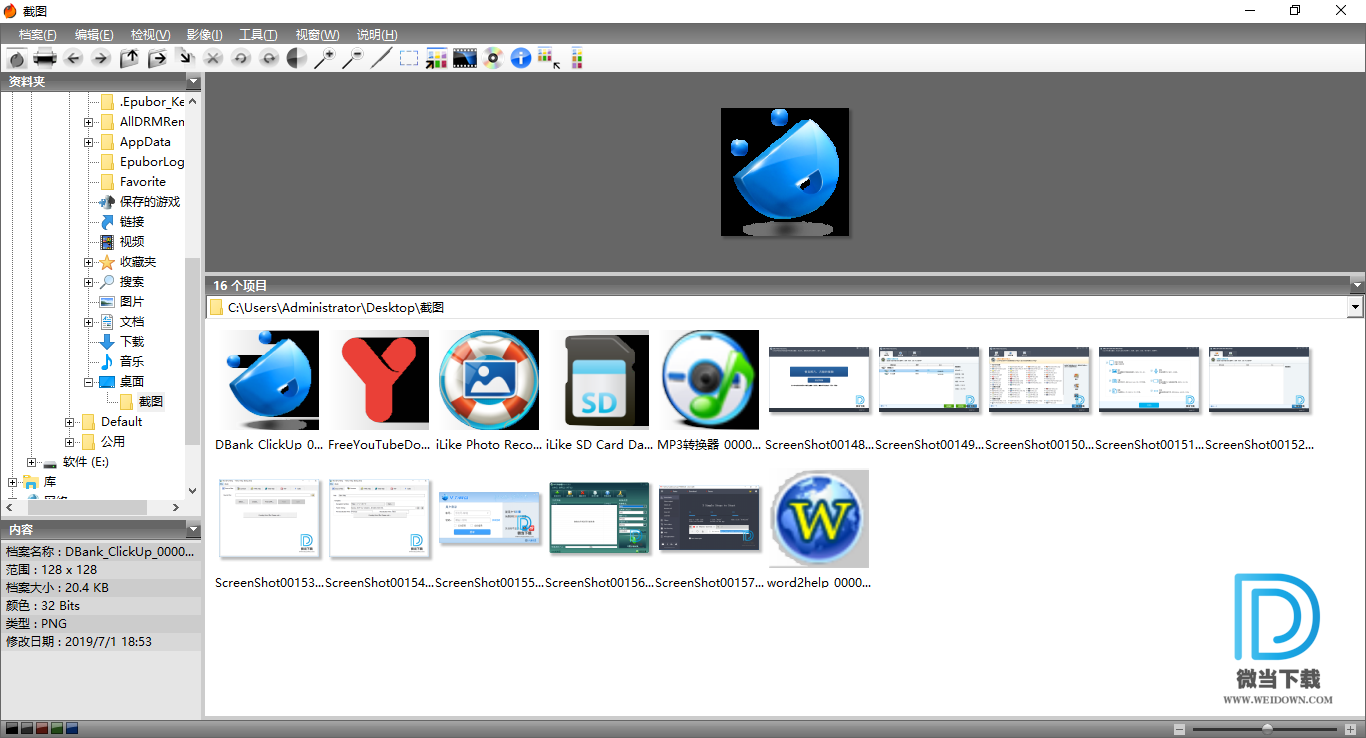Click the zoom out magnifier icon
This screenshot has width=1366, height=738.
[x=353, y=58]
